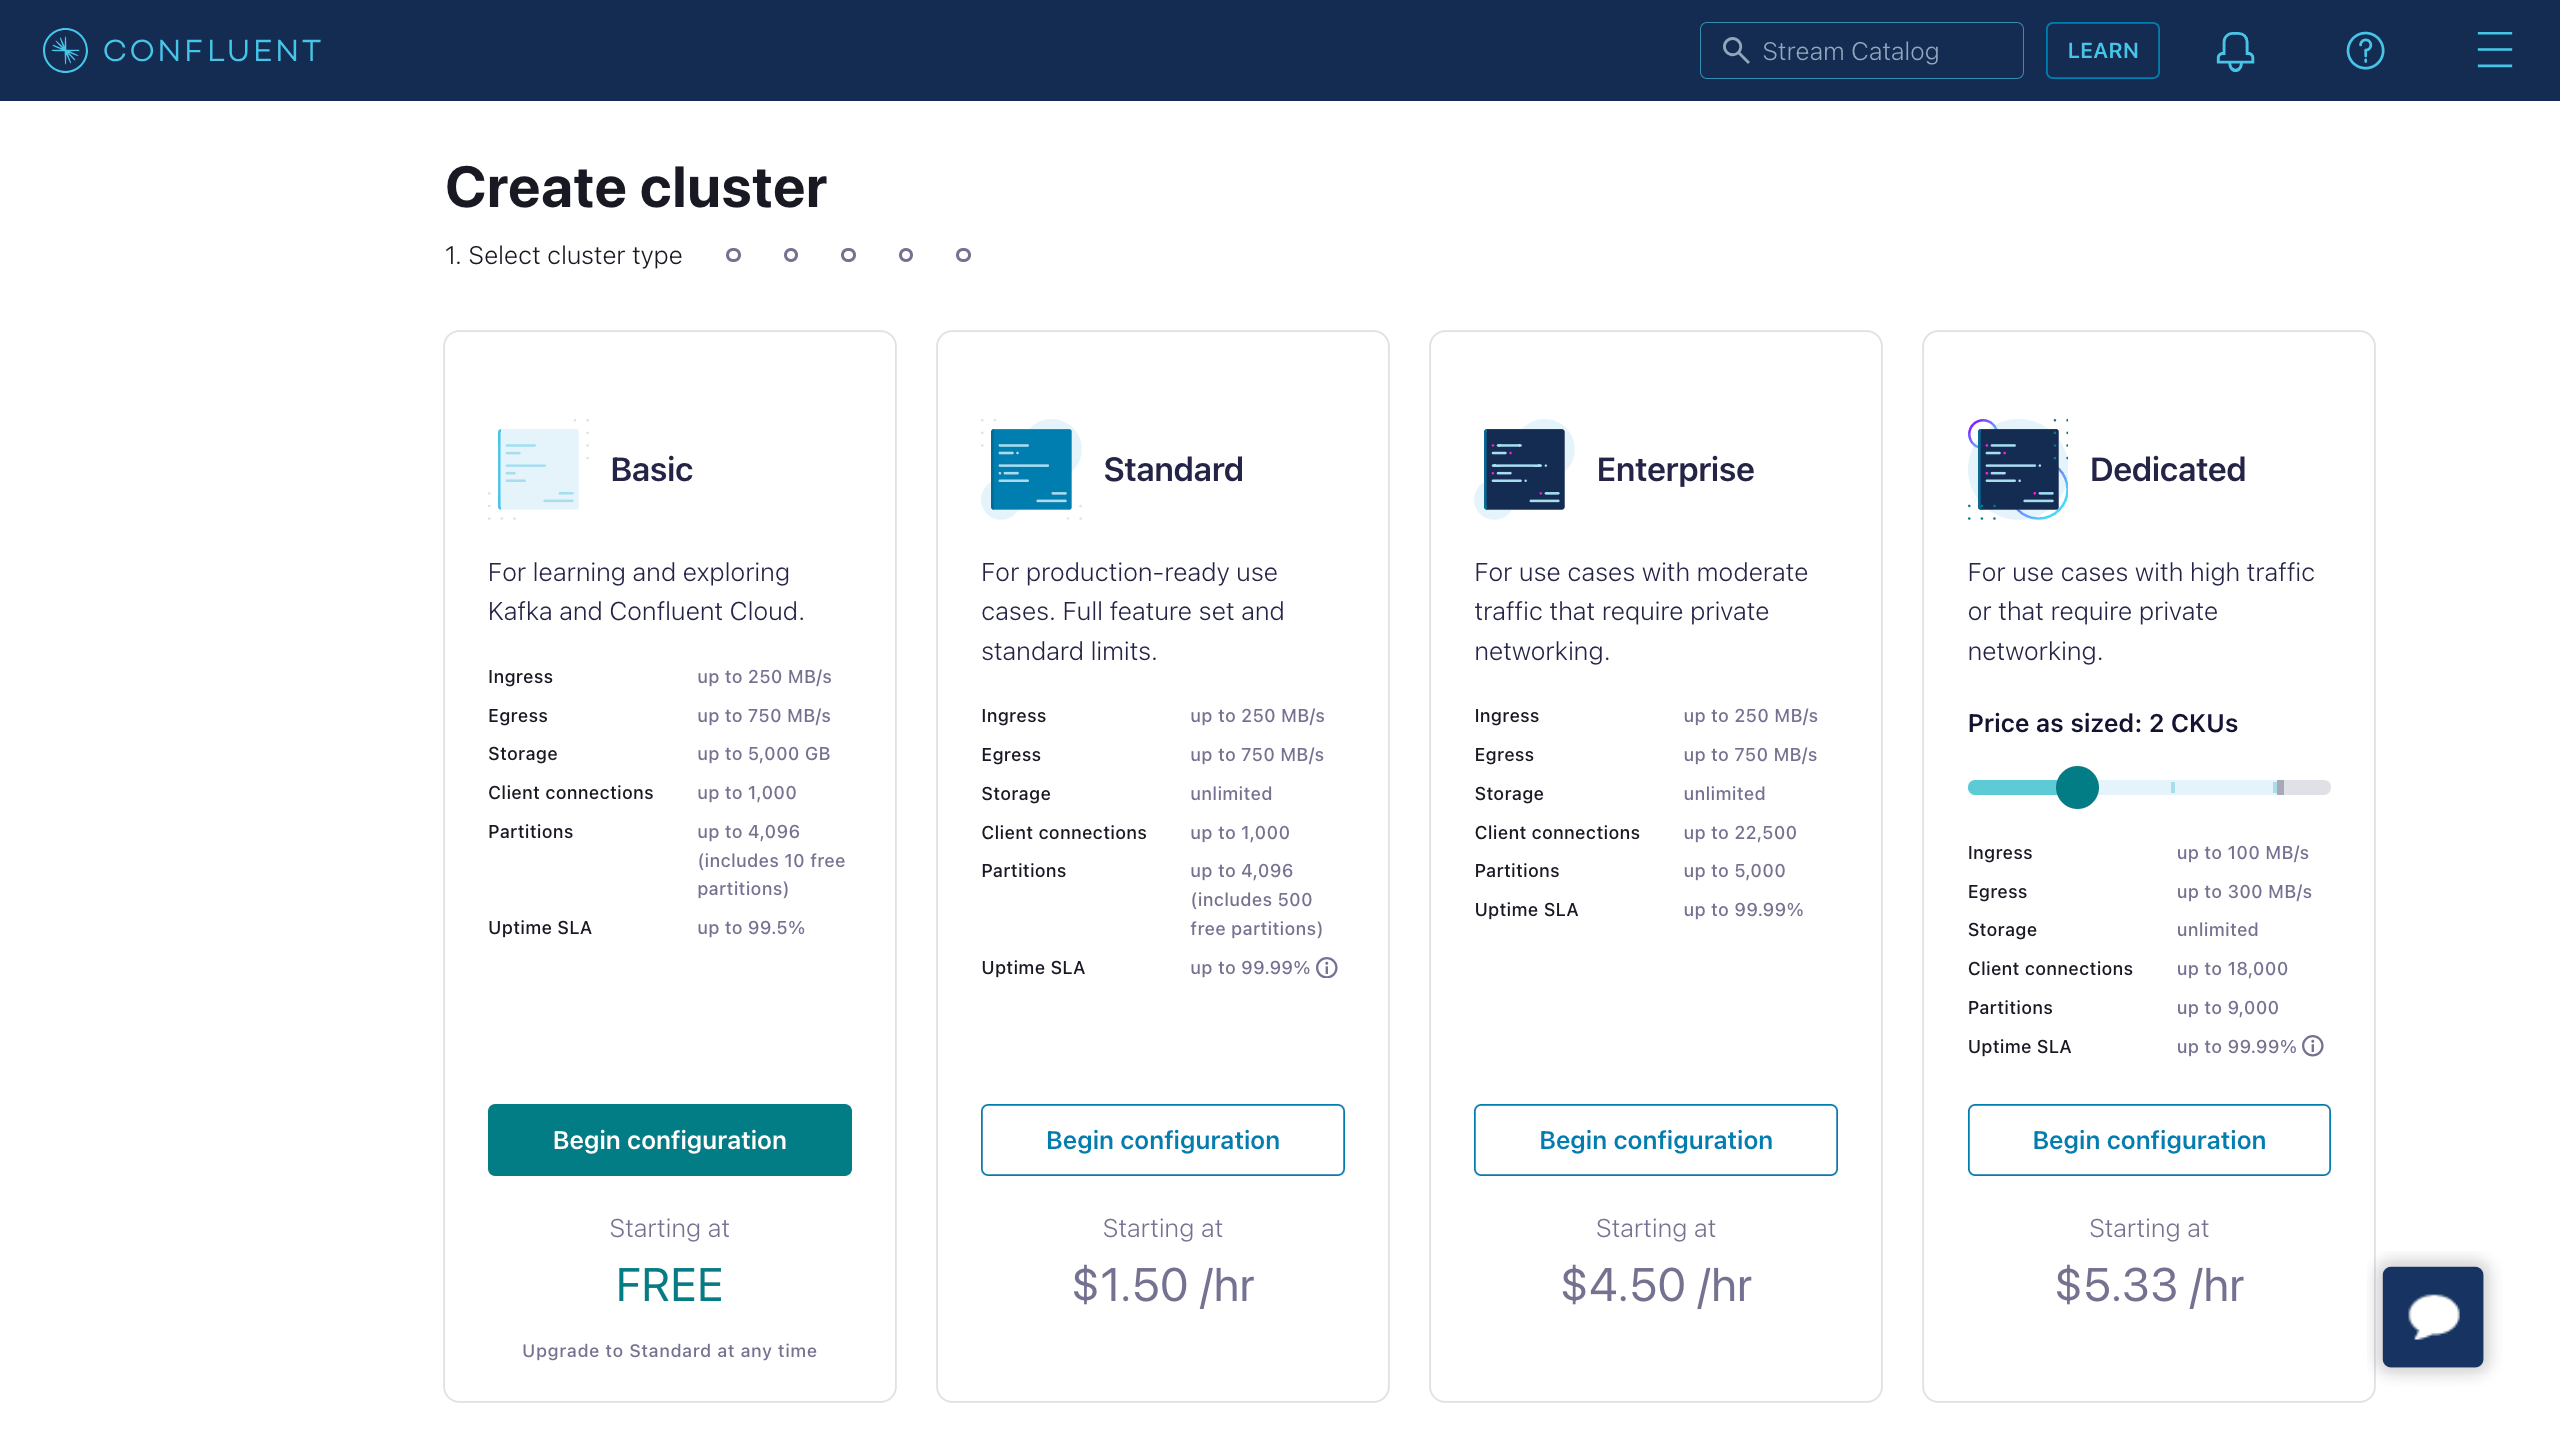2560x1430 pixels.
Task: Click the LEARN menu item
Action: [x=2103, y=50]
